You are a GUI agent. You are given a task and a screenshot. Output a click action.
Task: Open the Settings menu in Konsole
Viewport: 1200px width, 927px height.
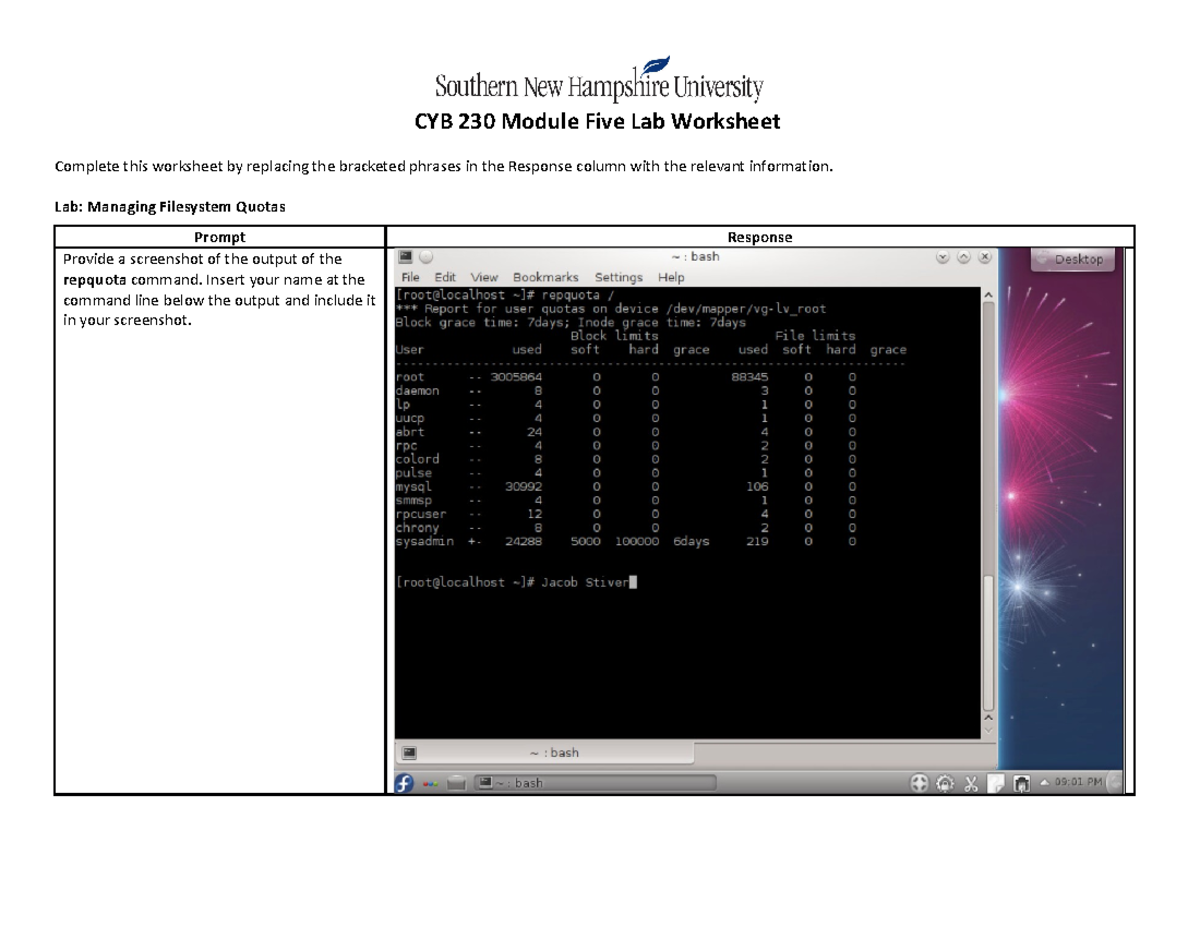pos(618,277)
